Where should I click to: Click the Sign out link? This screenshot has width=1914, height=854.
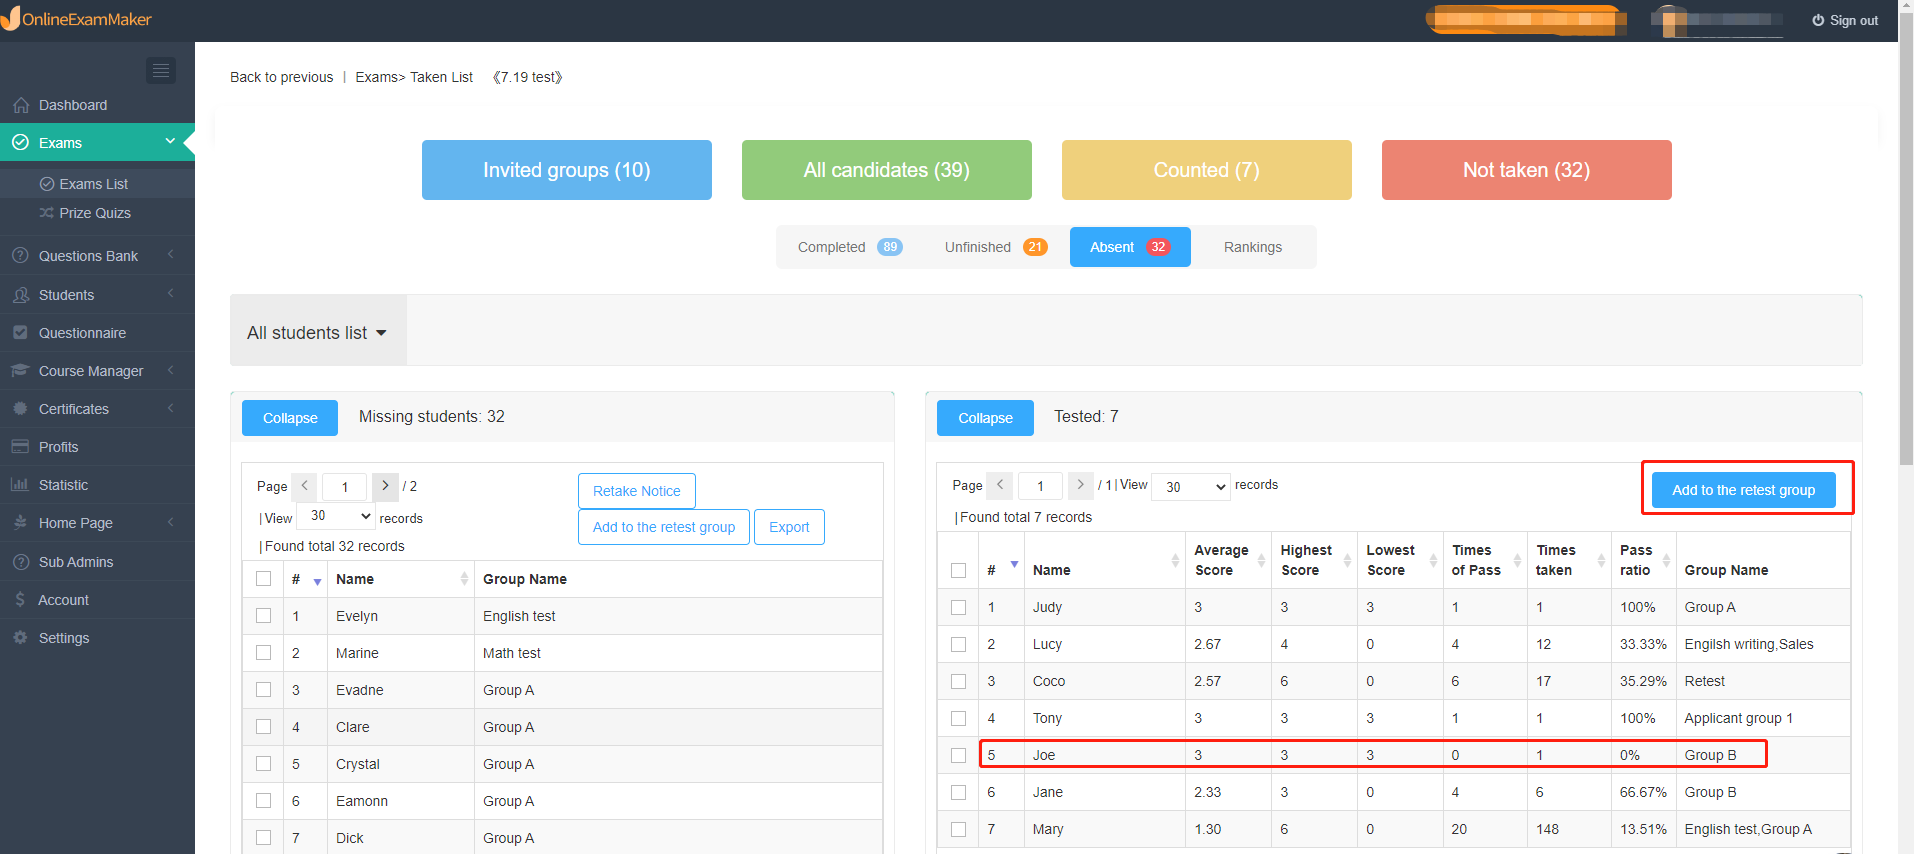(x=1845, y=20)
